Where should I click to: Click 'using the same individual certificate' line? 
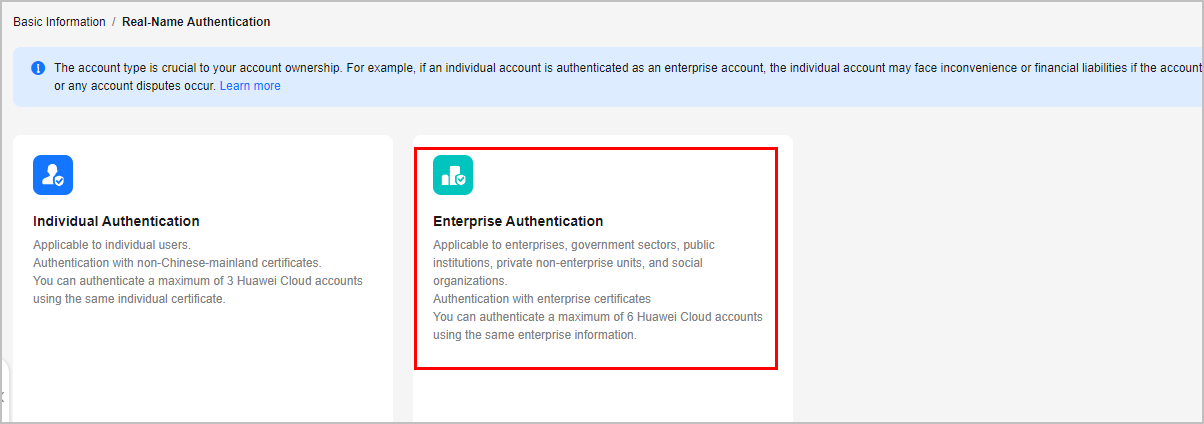click(x=129, y=299)
